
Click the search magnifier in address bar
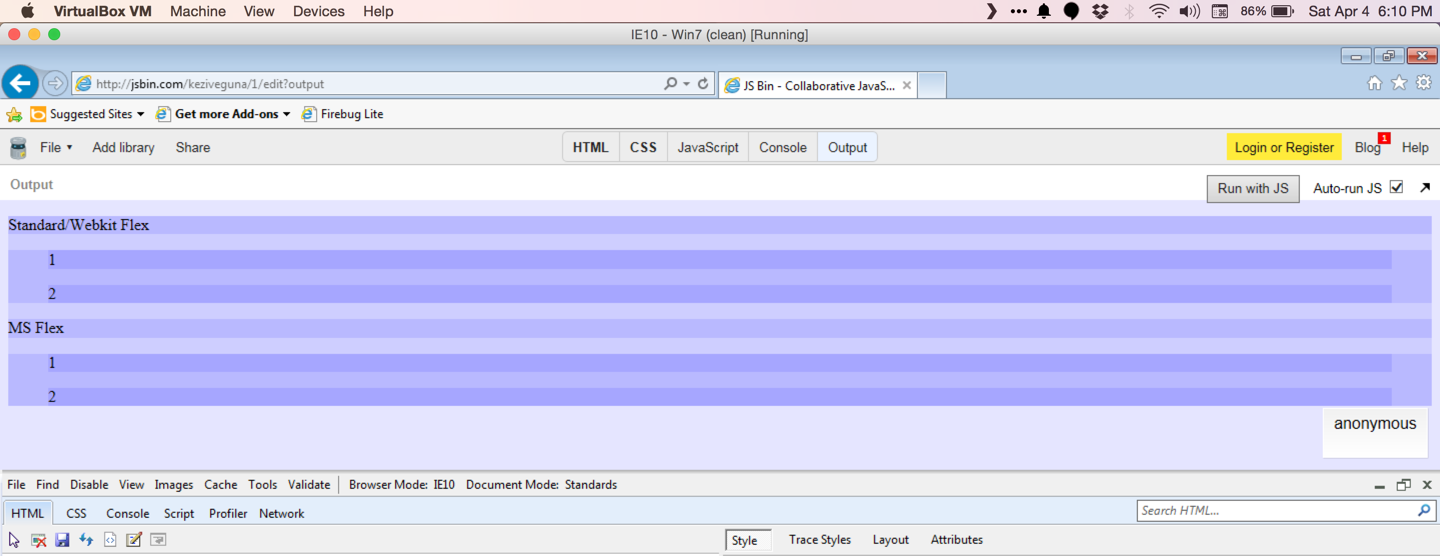(x=670, y=84)
